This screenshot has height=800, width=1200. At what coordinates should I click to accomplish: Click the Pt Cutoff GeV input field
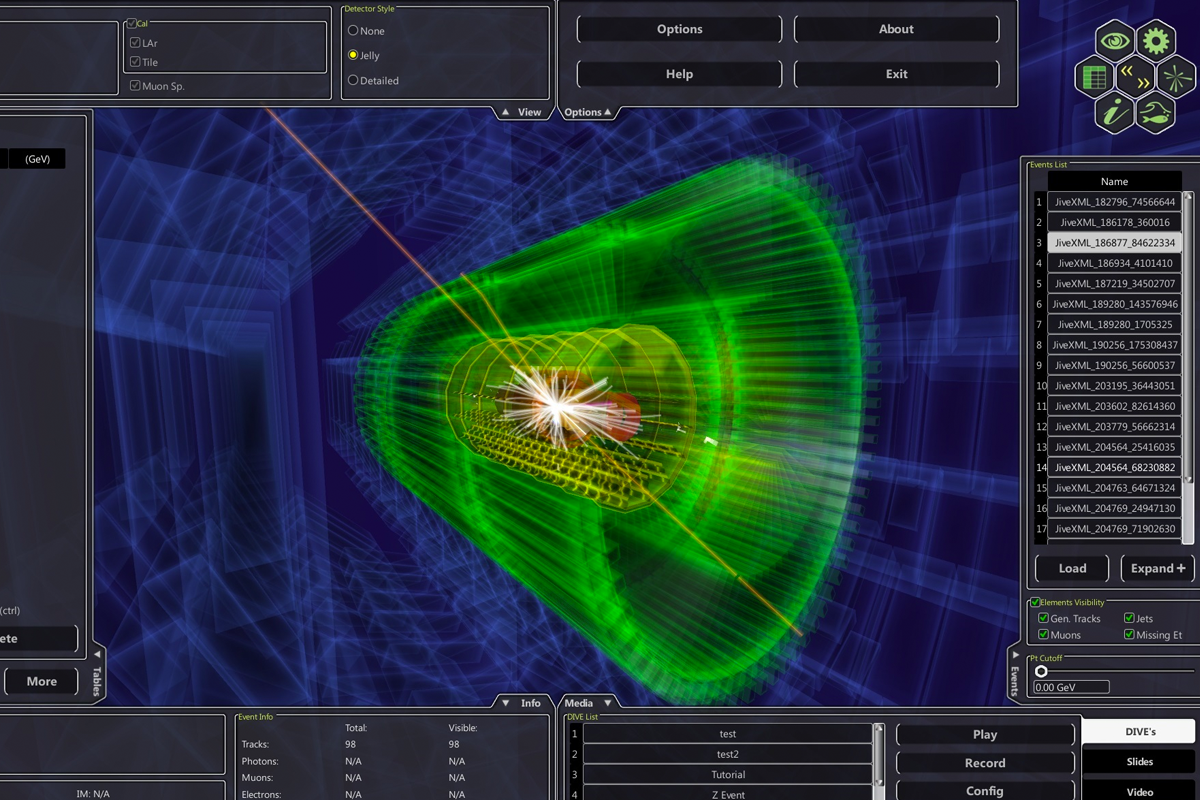click(x=1071, y=687)
